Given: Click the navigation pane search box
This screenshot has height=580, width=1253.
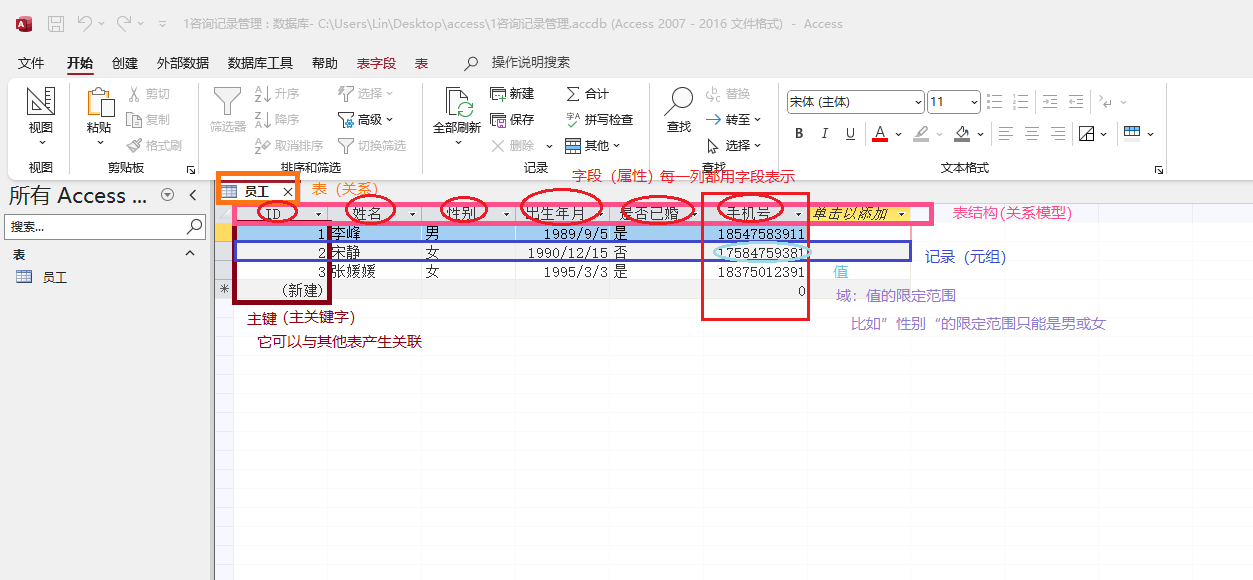Looking at the screenshot, I should [x=96, y=227].
